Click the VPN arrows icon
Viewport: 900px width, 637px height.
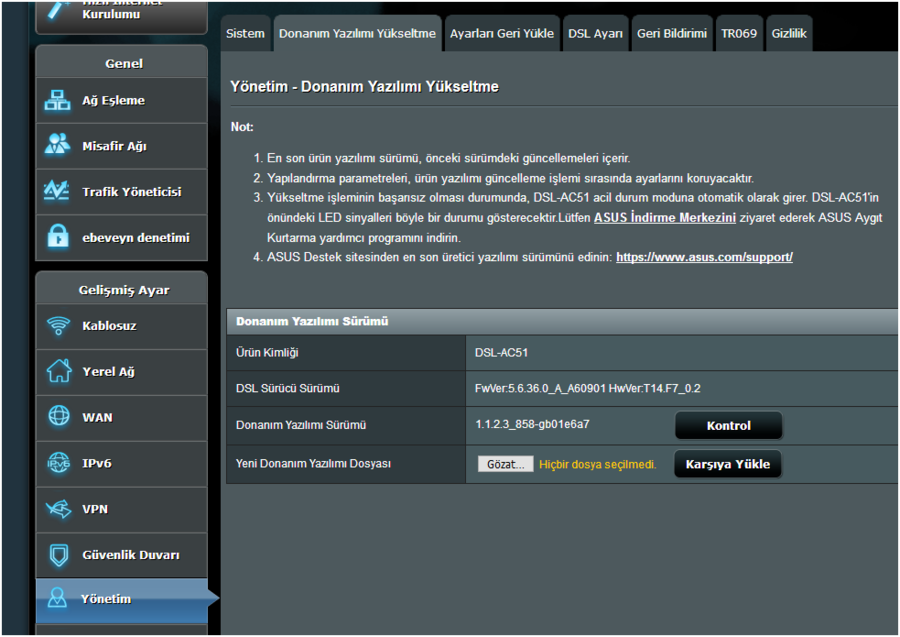59,508
